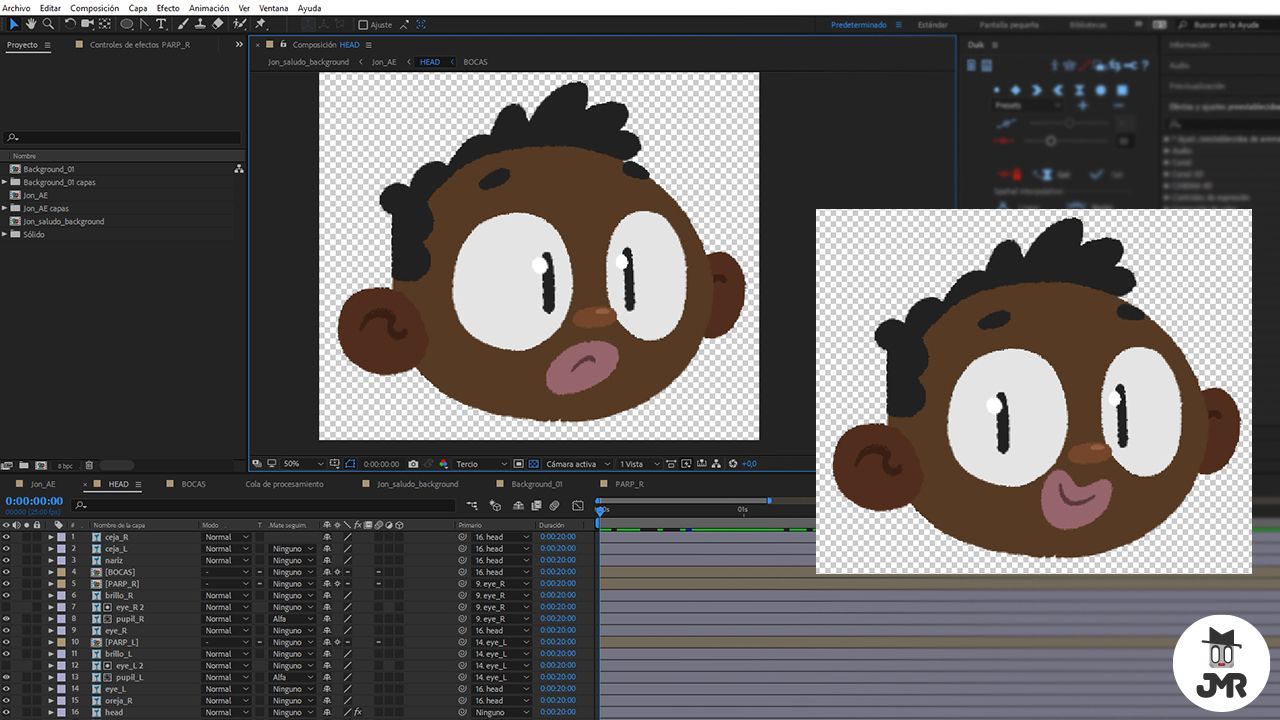Open the Tercio resolution dropdown
The width and height of the screenshot is (1280, 720).
pos(481,464)
